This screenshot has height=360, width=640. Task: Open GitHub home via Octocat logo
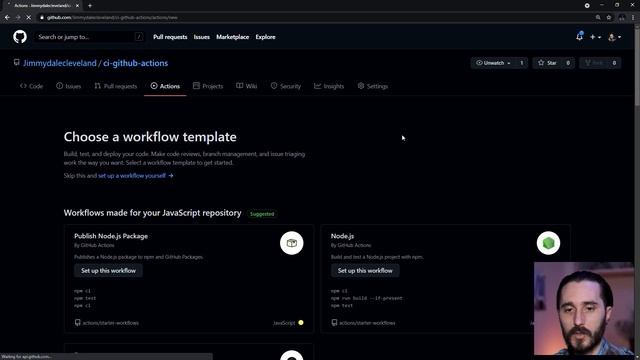20,37
